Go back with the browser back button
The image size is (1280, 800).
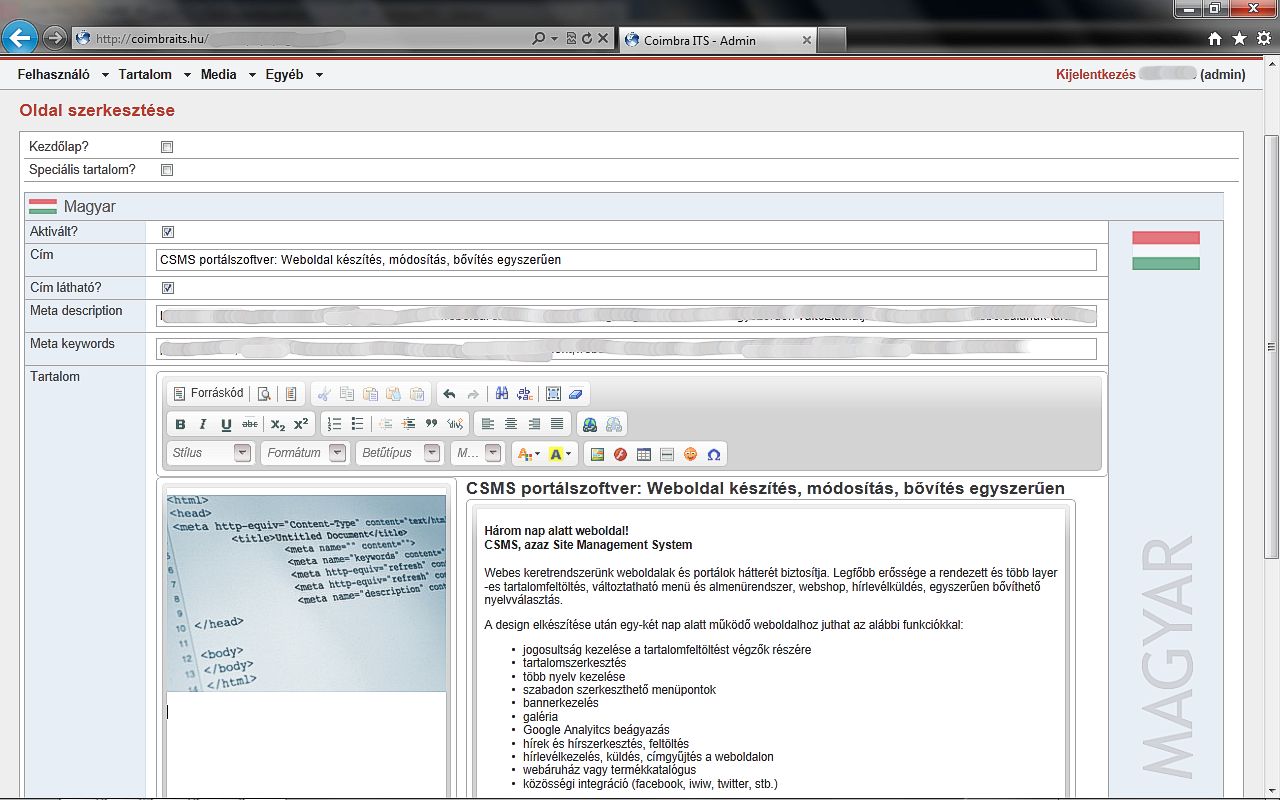20,38
